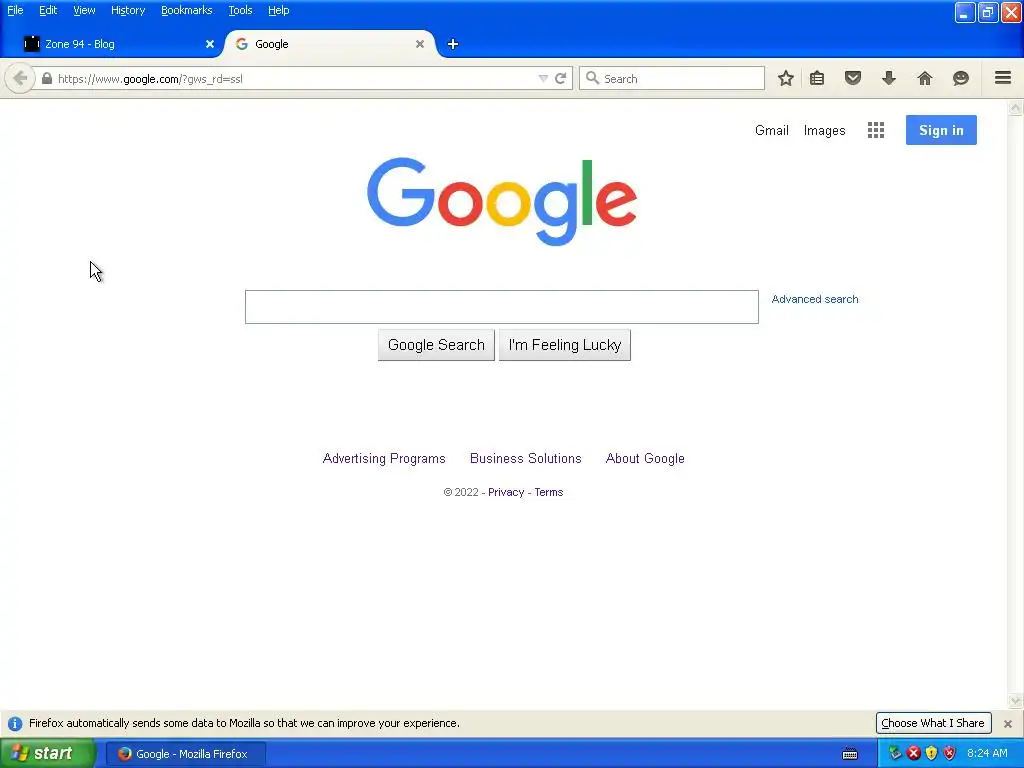Open the Privacy link
Screen dimensions: 1024x768
pos(506,492)
